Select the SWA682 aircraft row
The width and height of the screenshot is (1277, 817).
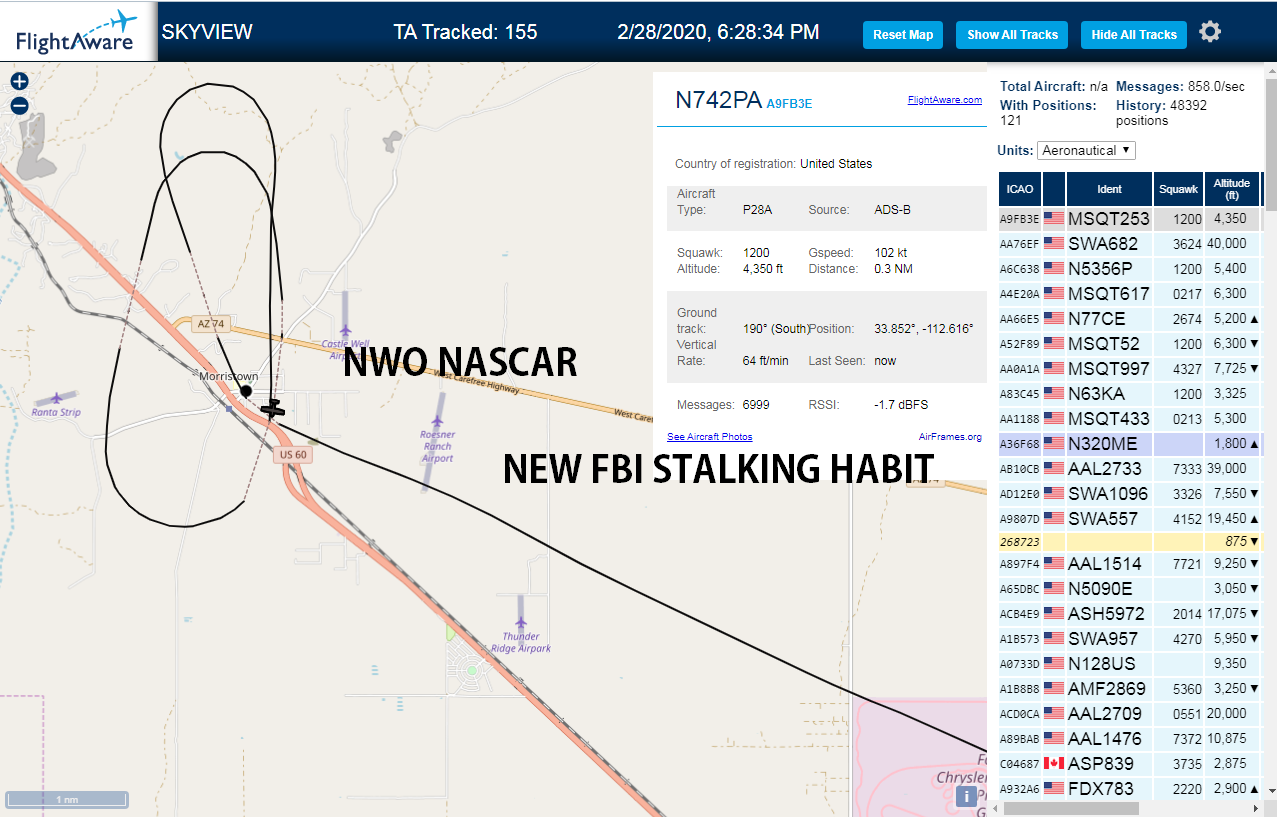1130,243
